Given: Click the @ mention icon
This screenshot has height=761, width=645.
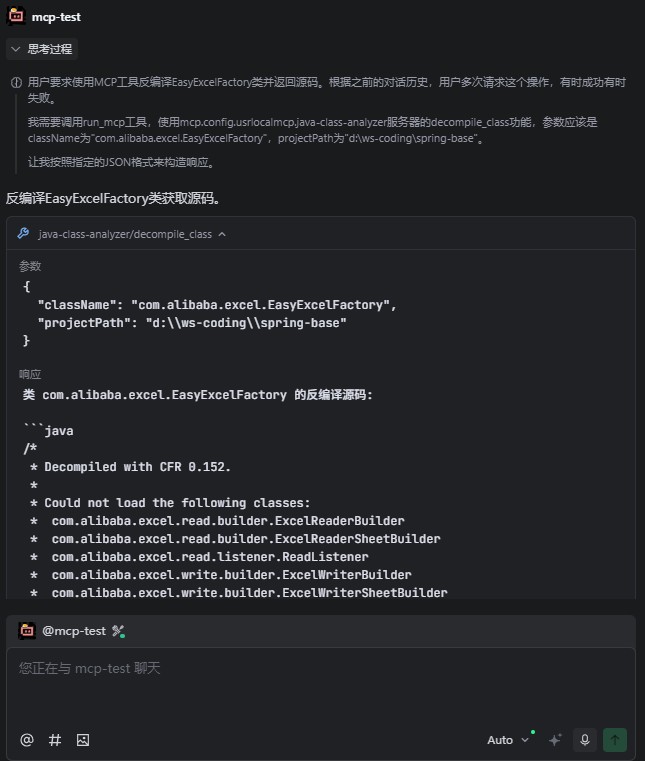Looking at the screenshot, I should pyautogui.click(x=27, y=740).
